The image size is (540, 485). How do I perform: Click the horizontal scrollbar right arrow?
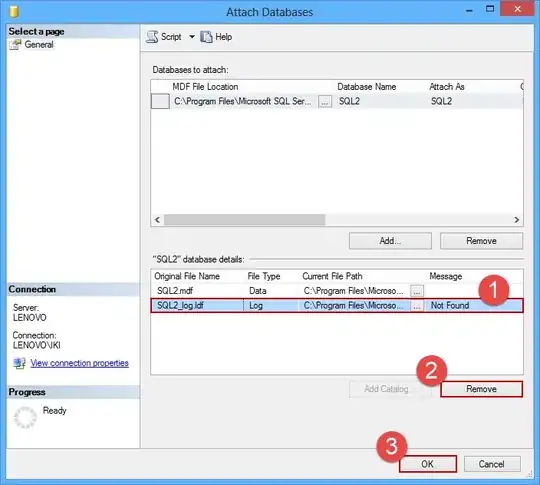click(517, 220)
